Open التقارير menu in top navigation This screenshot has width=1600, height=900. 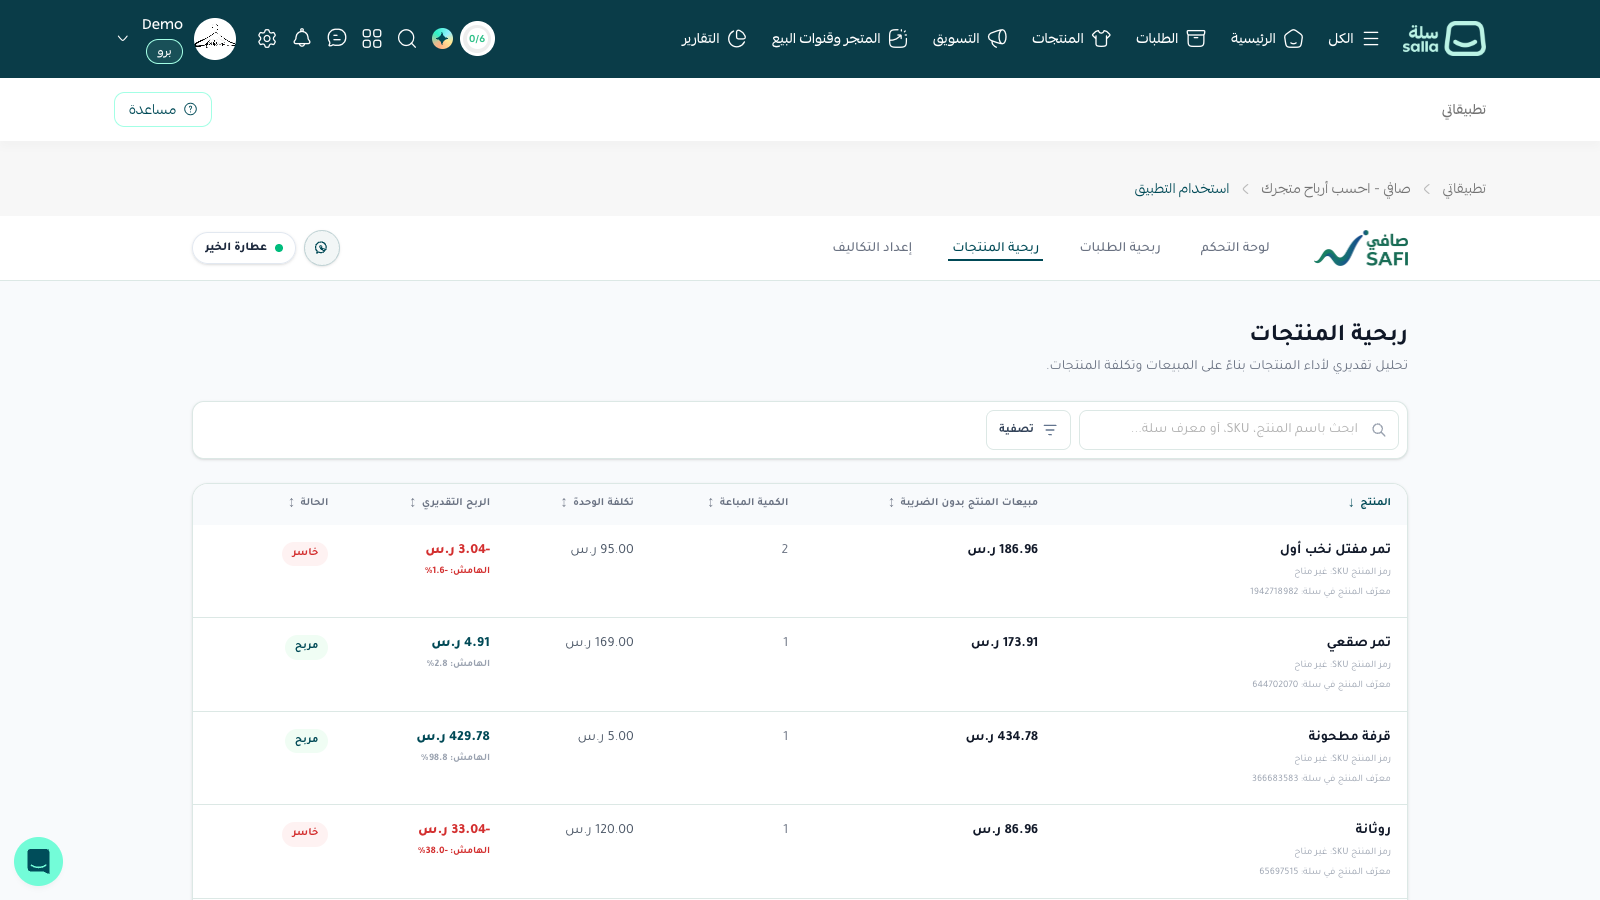tap(714, 39)
